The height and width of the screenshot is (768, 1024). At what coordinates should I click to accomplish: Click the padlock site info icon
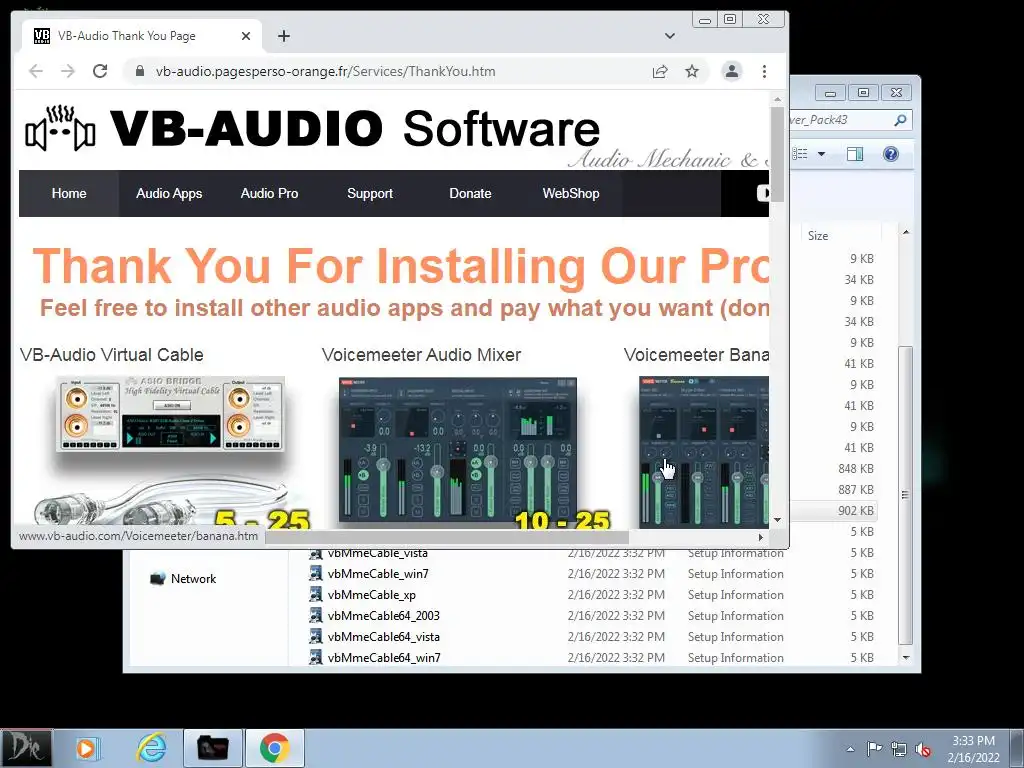click(x=140, y=71)
